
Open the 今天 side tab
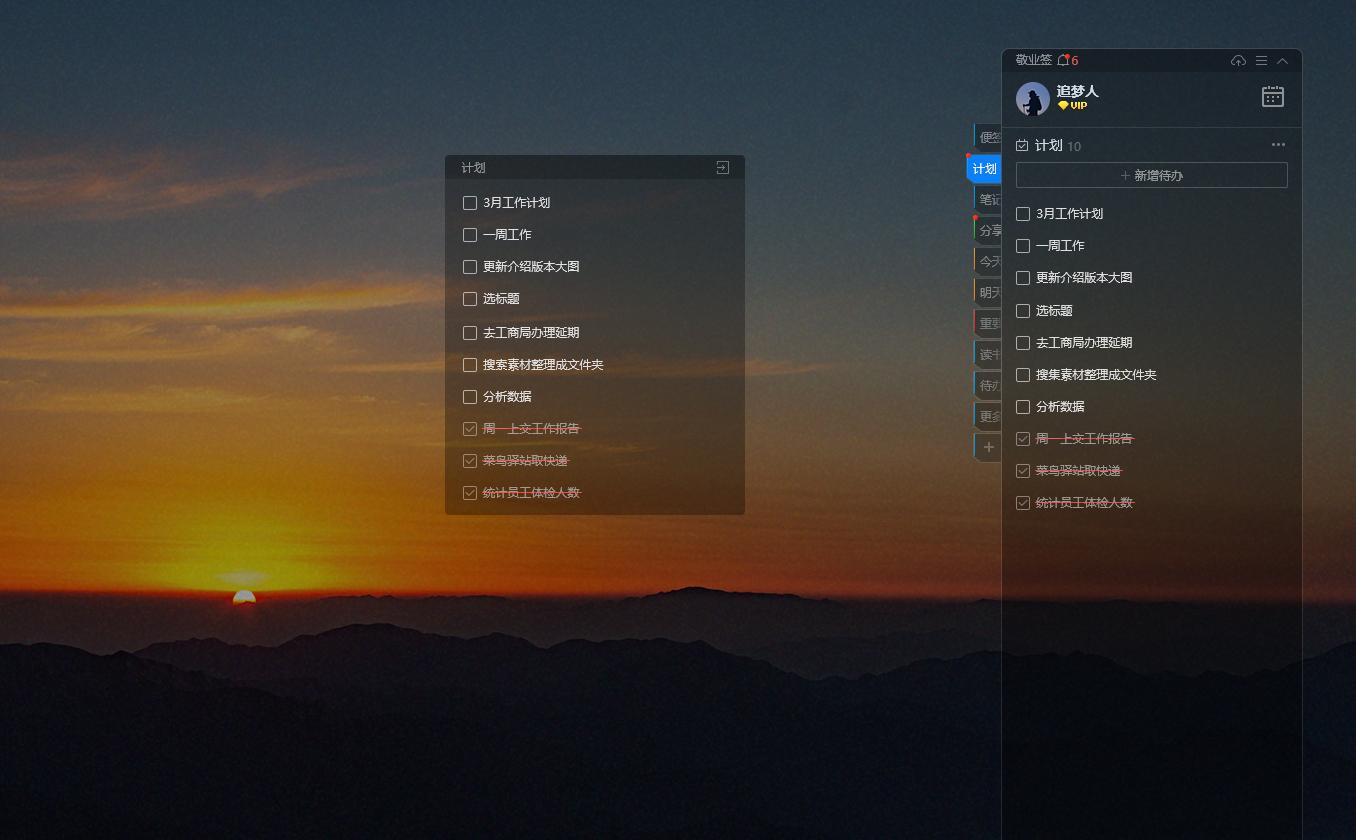(988, 261)
